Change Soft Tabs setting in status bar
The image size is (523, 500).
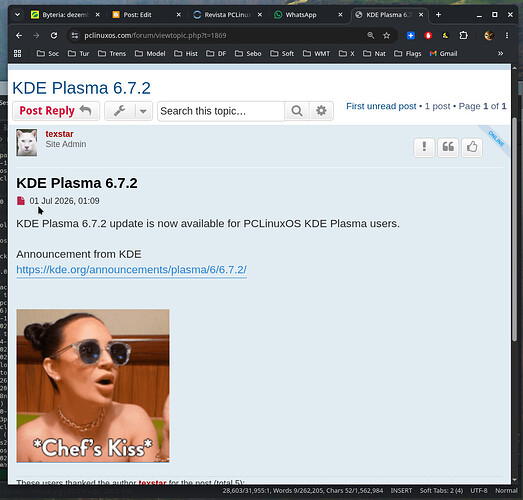pos(441,491)
